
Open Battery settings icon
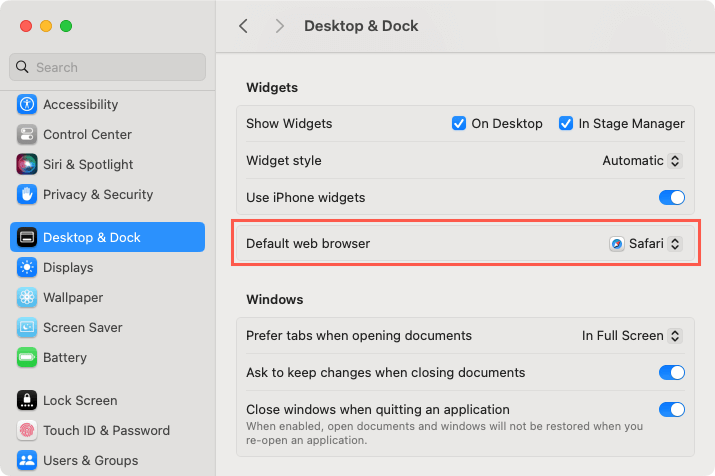point(27,358)
